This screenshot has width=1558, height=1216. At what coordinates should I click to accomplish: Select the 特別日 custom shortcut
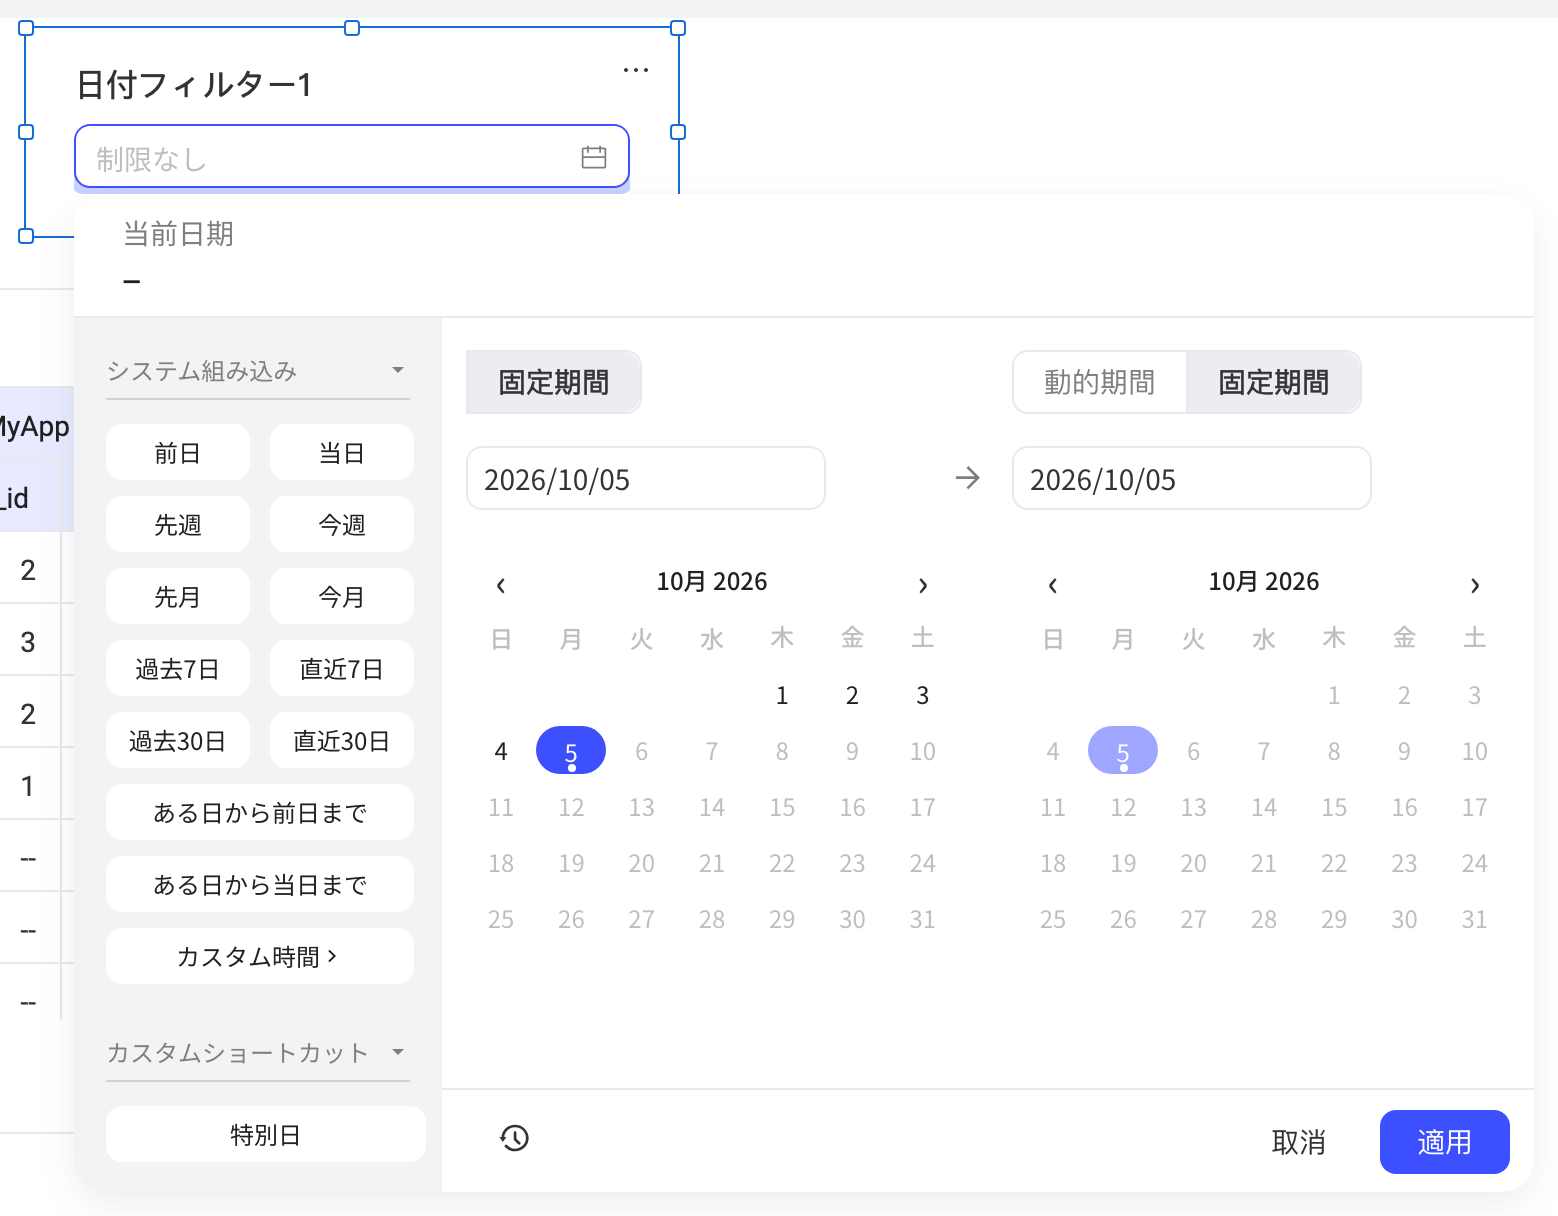(266, 1135)
